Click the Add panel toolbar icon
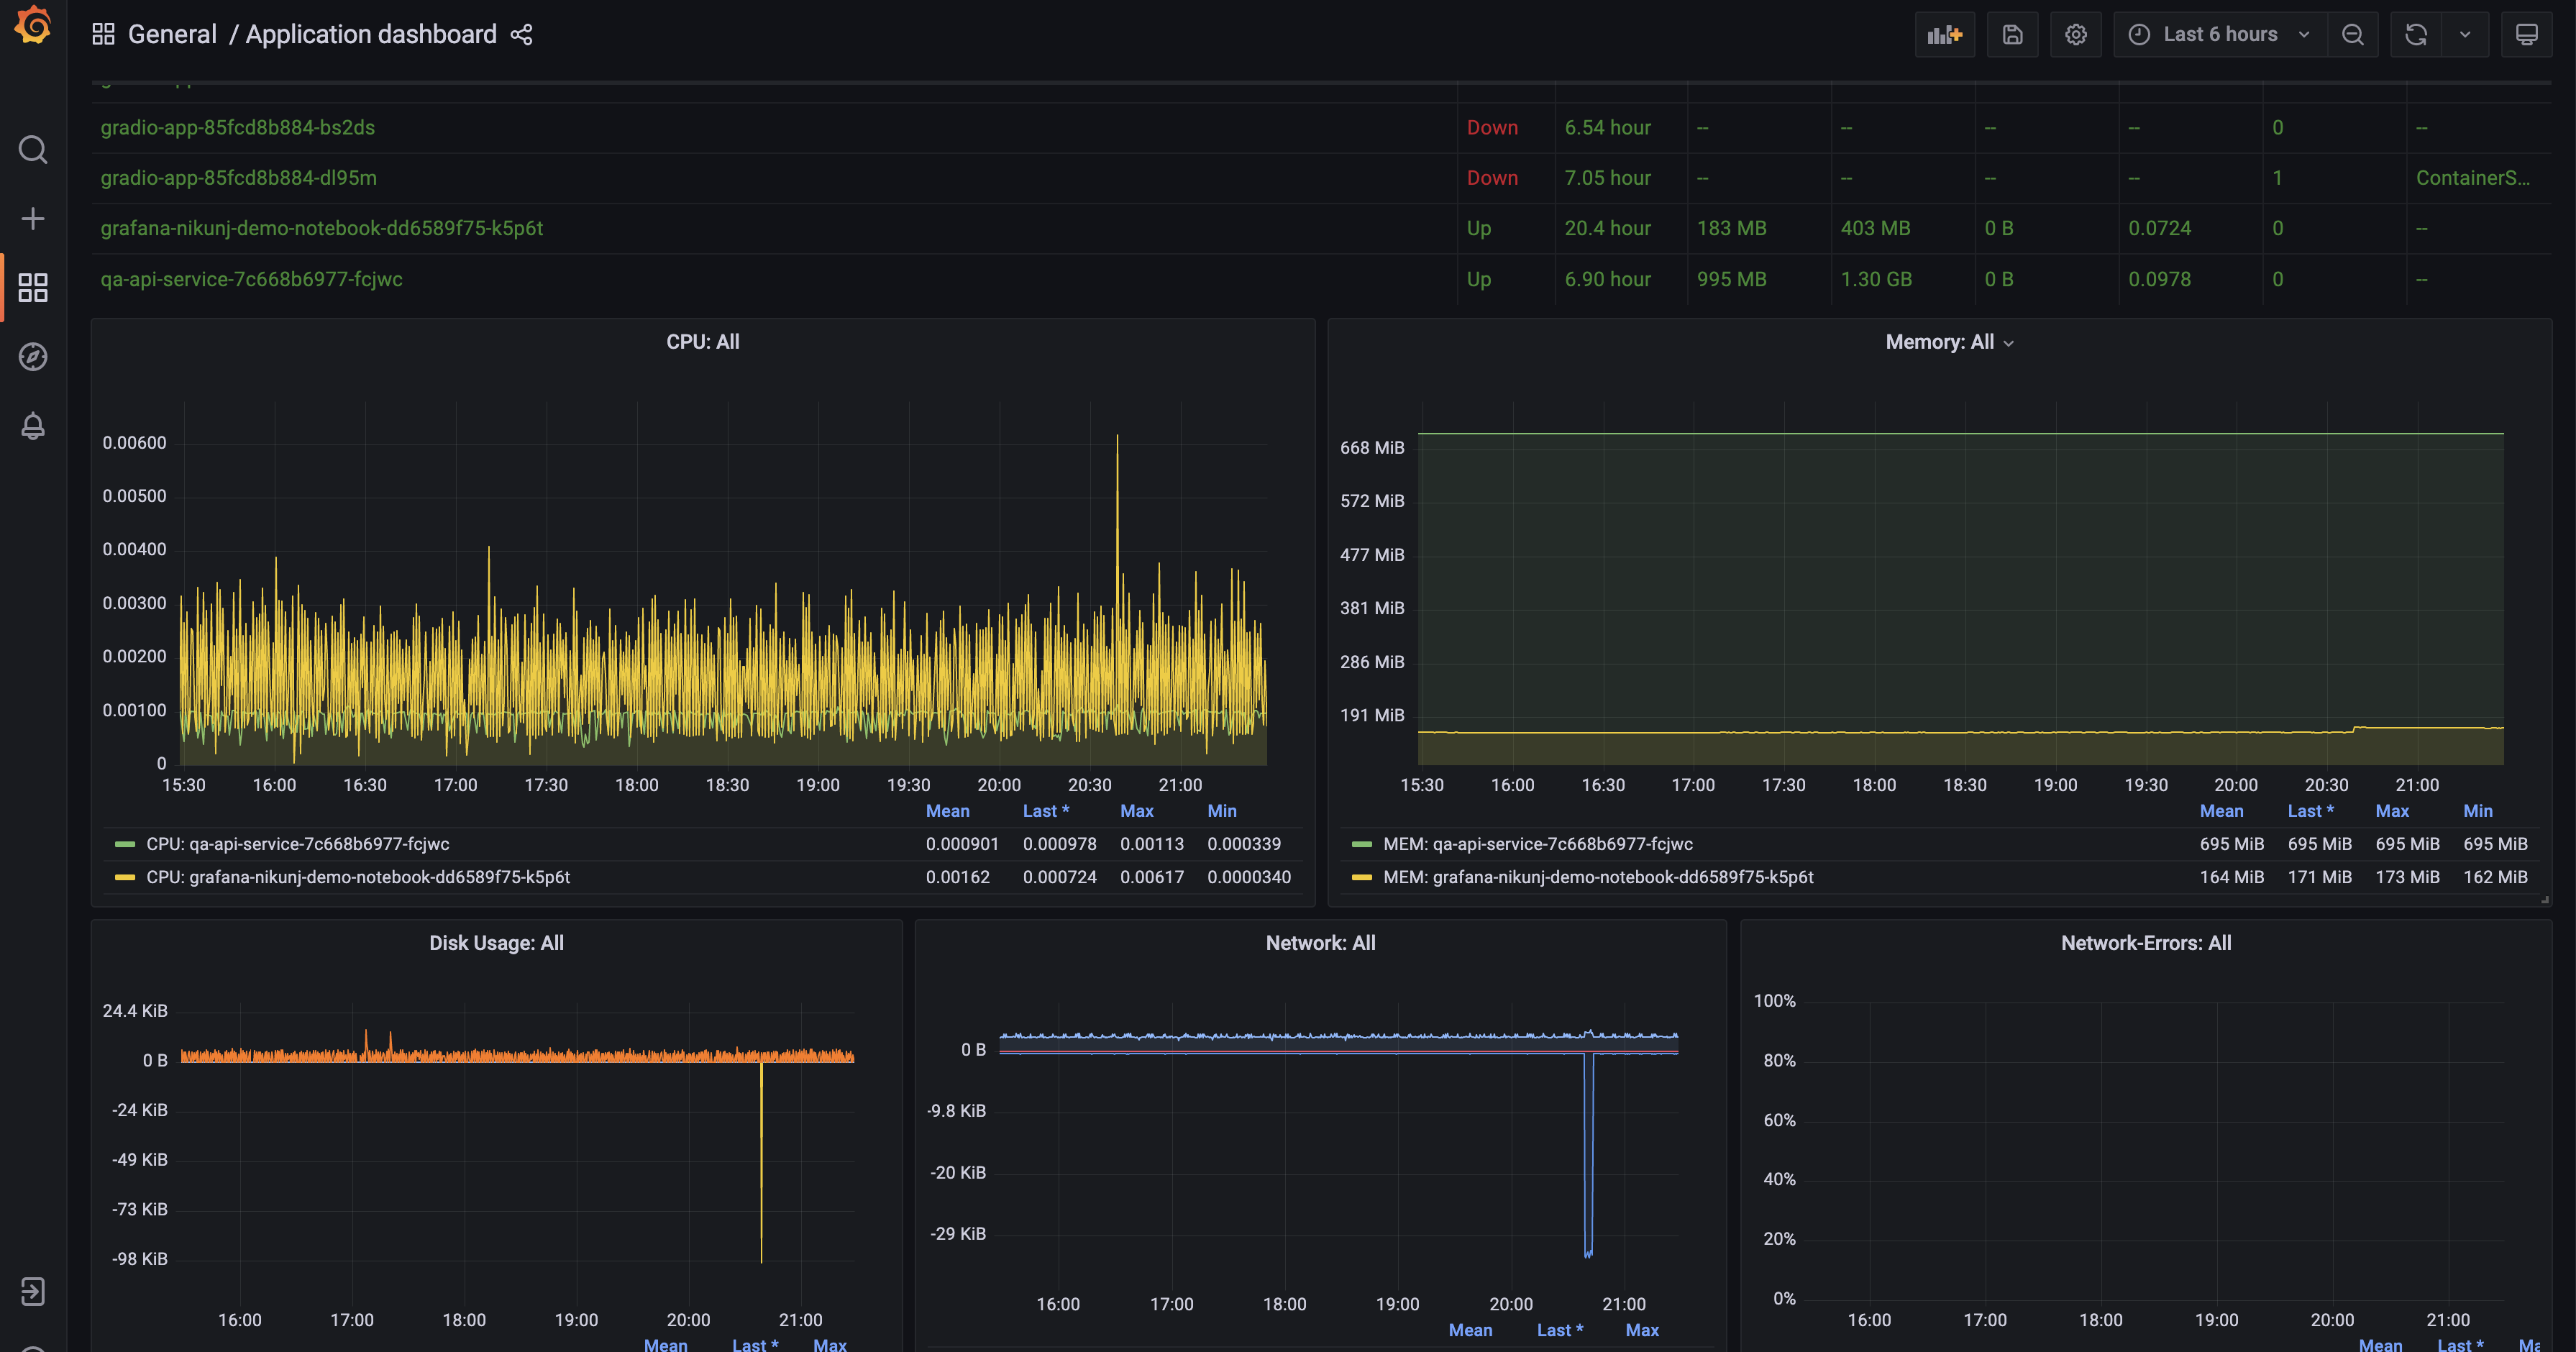The image size is (2576, 1352). click(1944, 35)
